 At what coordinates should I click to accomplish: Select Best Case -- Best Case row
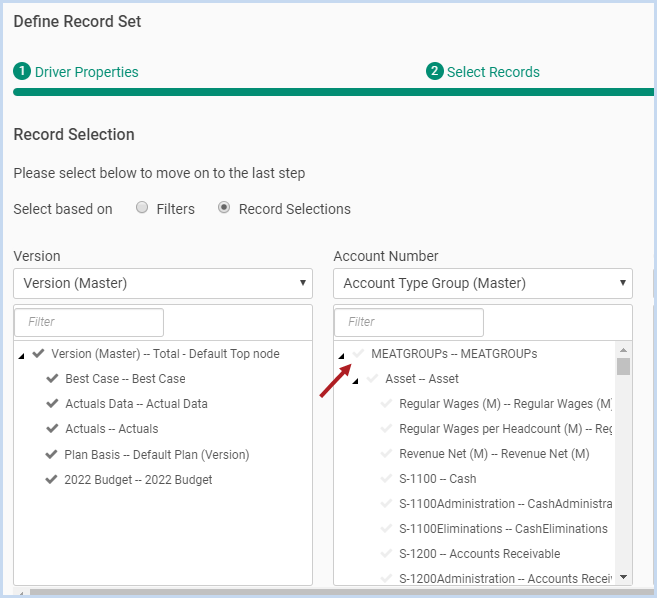pyautogui.click(x=125, y=379)
